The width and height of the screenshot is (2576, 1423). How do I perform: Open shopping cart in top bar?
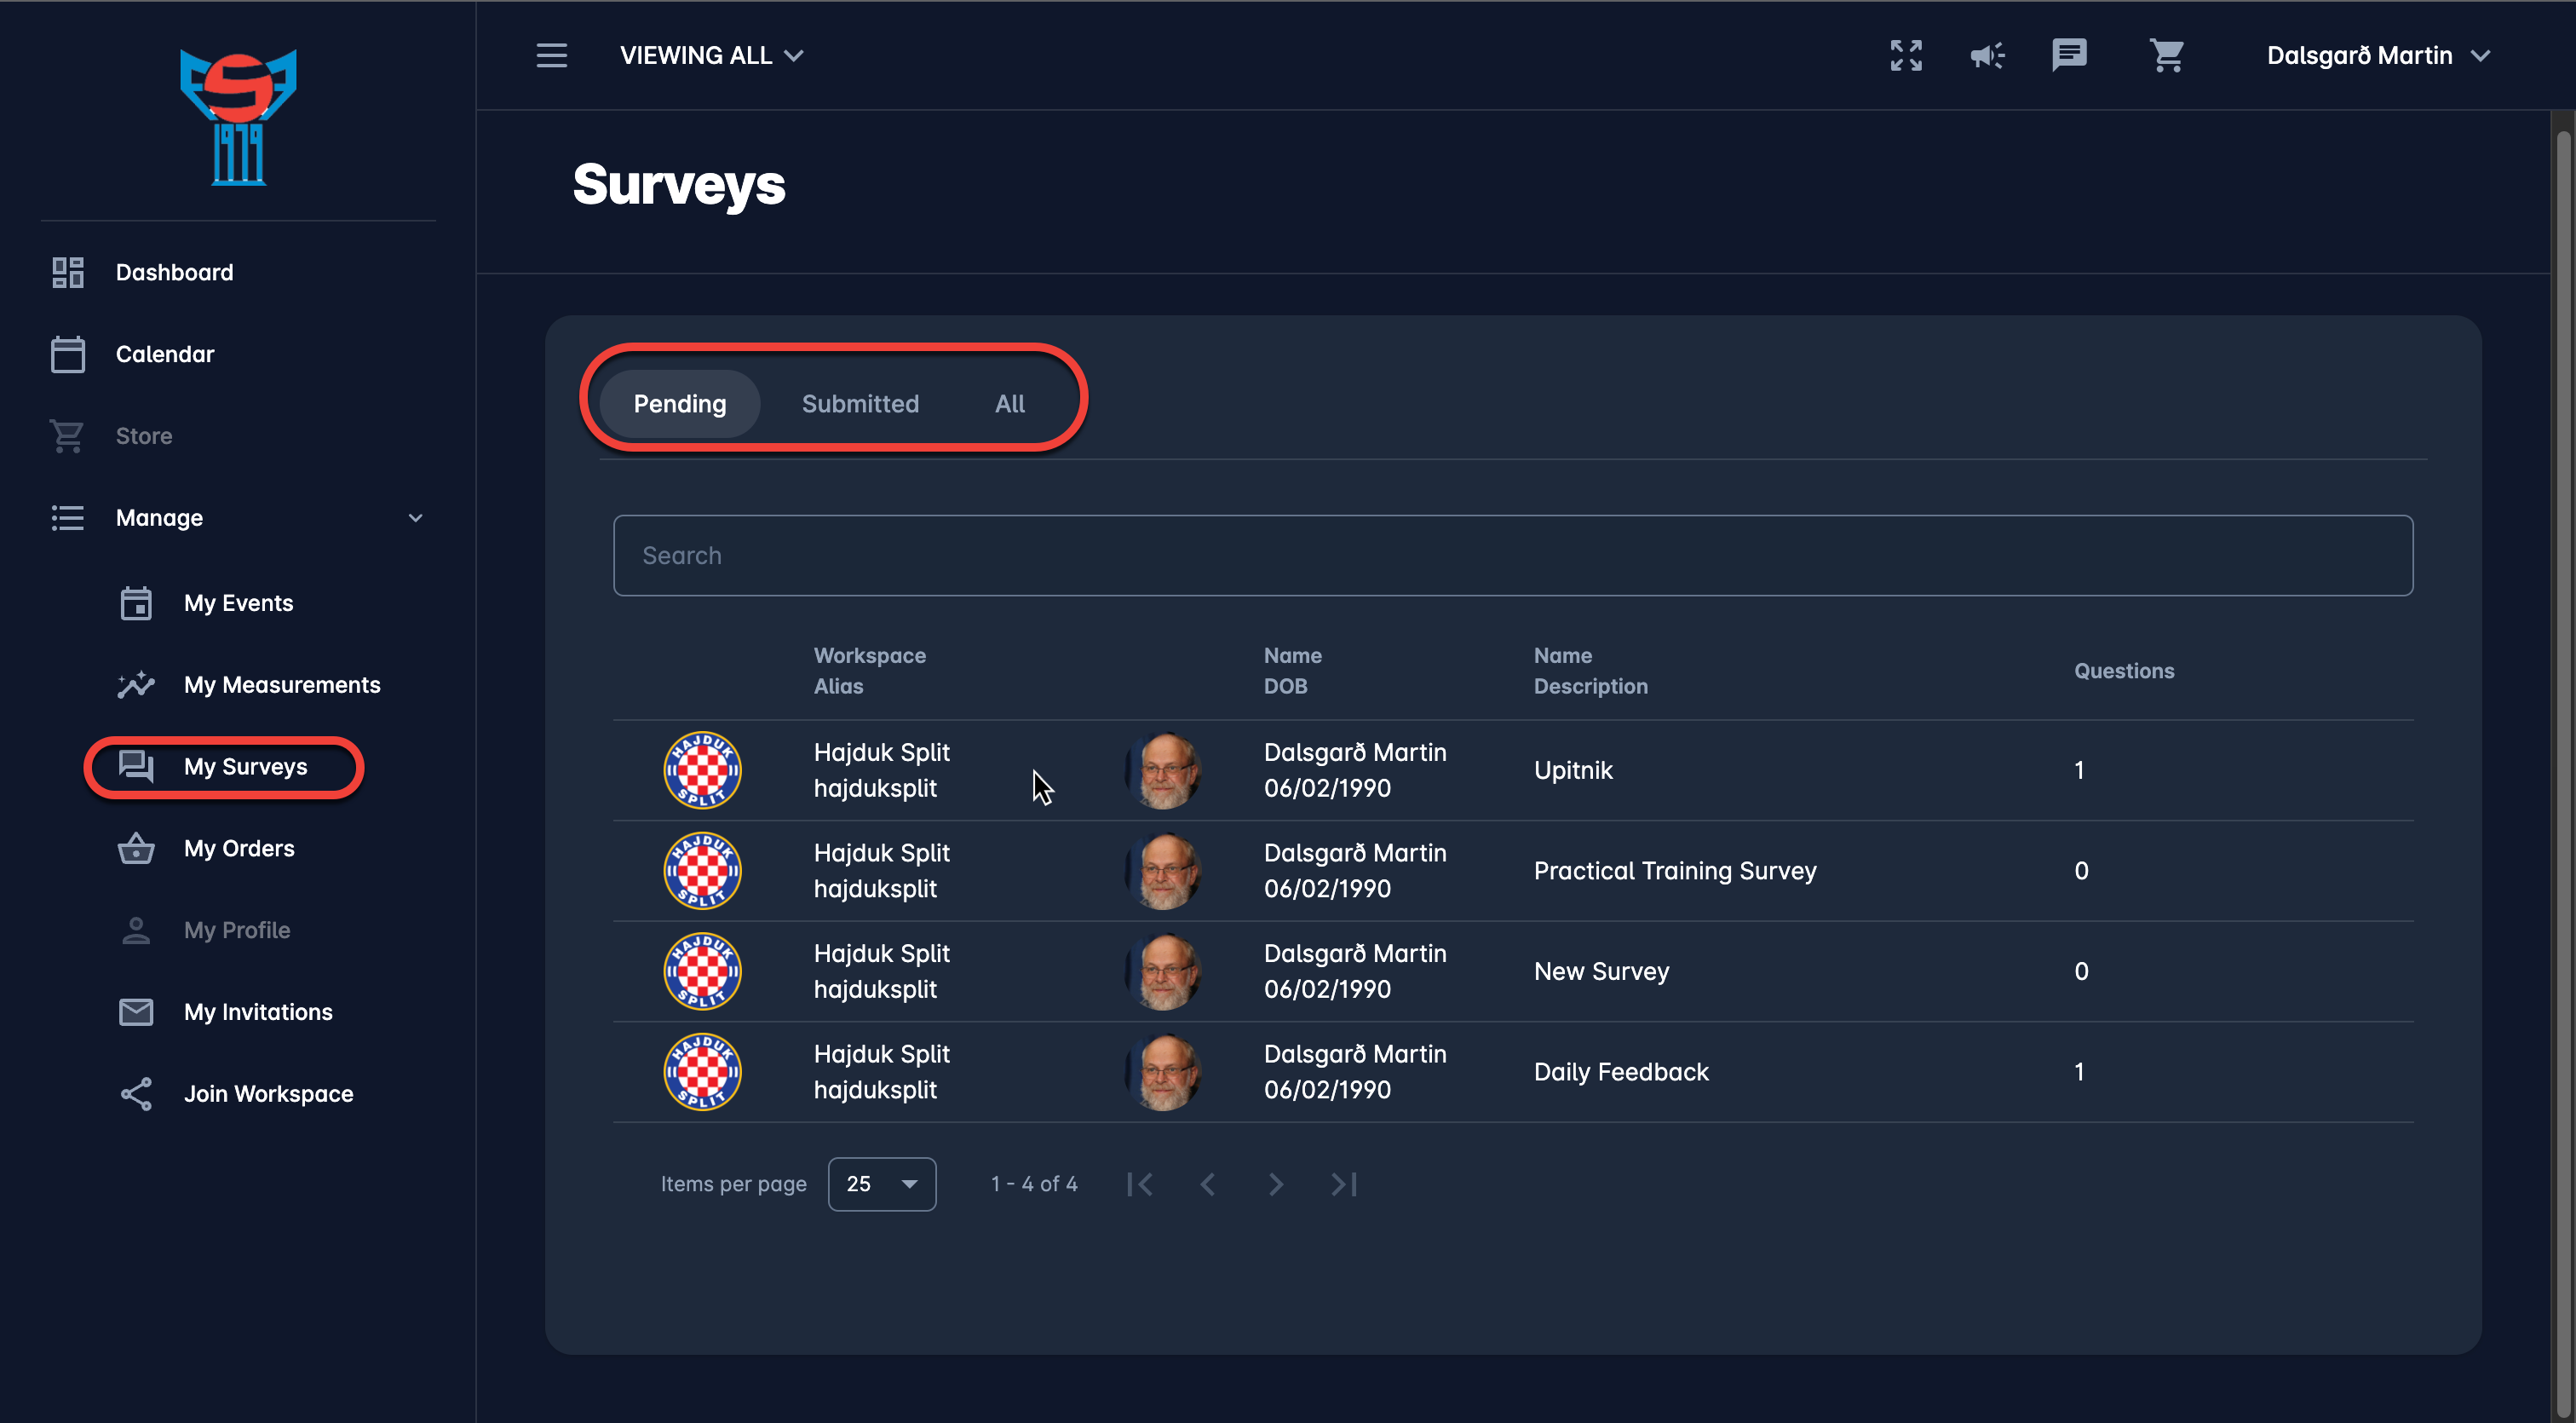(x=2166, y=55)
